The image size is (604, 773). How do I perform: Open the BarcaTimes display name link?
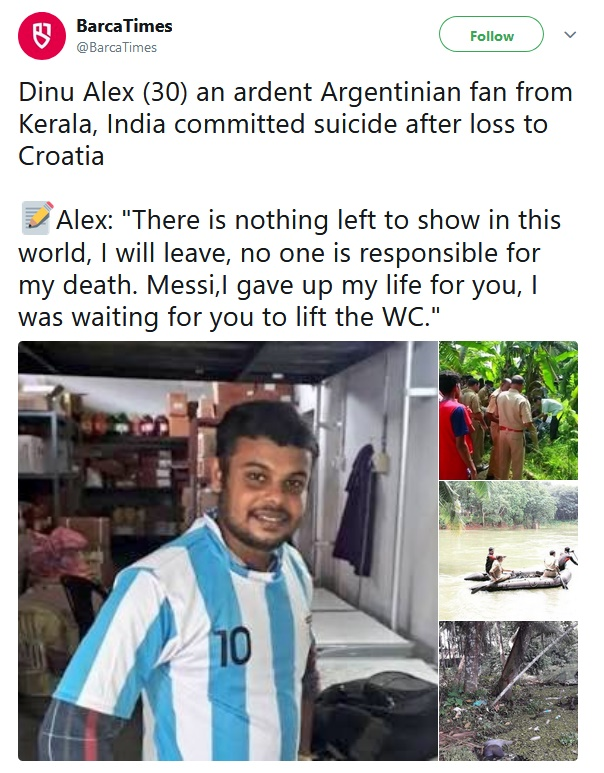point(124,26)
